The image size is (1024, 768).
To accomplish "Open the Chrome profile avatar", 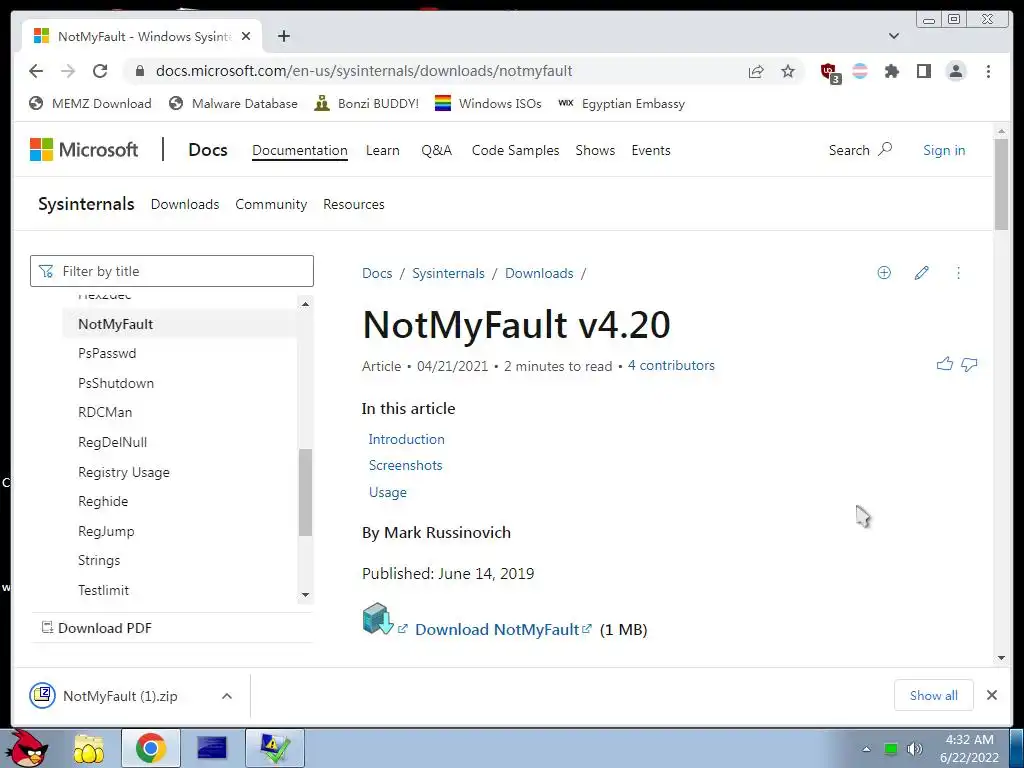I will coord(955,71).
